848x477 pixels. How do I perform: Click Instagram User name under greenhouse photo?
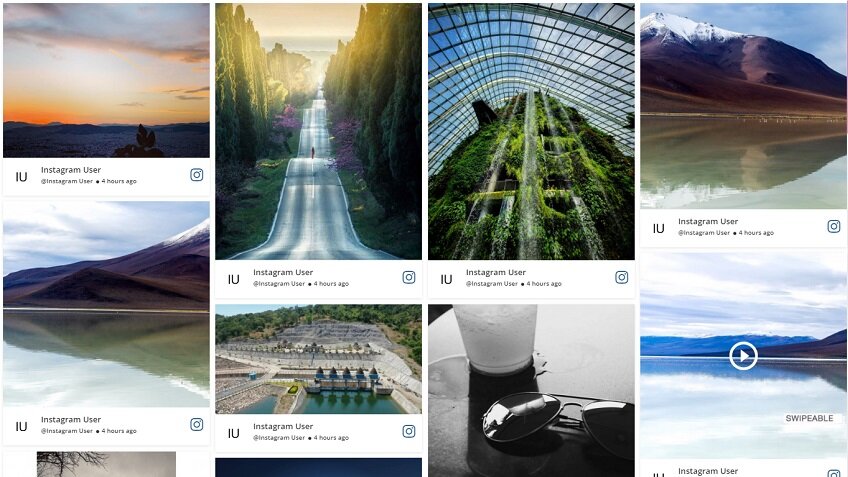click(x=496, y=272)
